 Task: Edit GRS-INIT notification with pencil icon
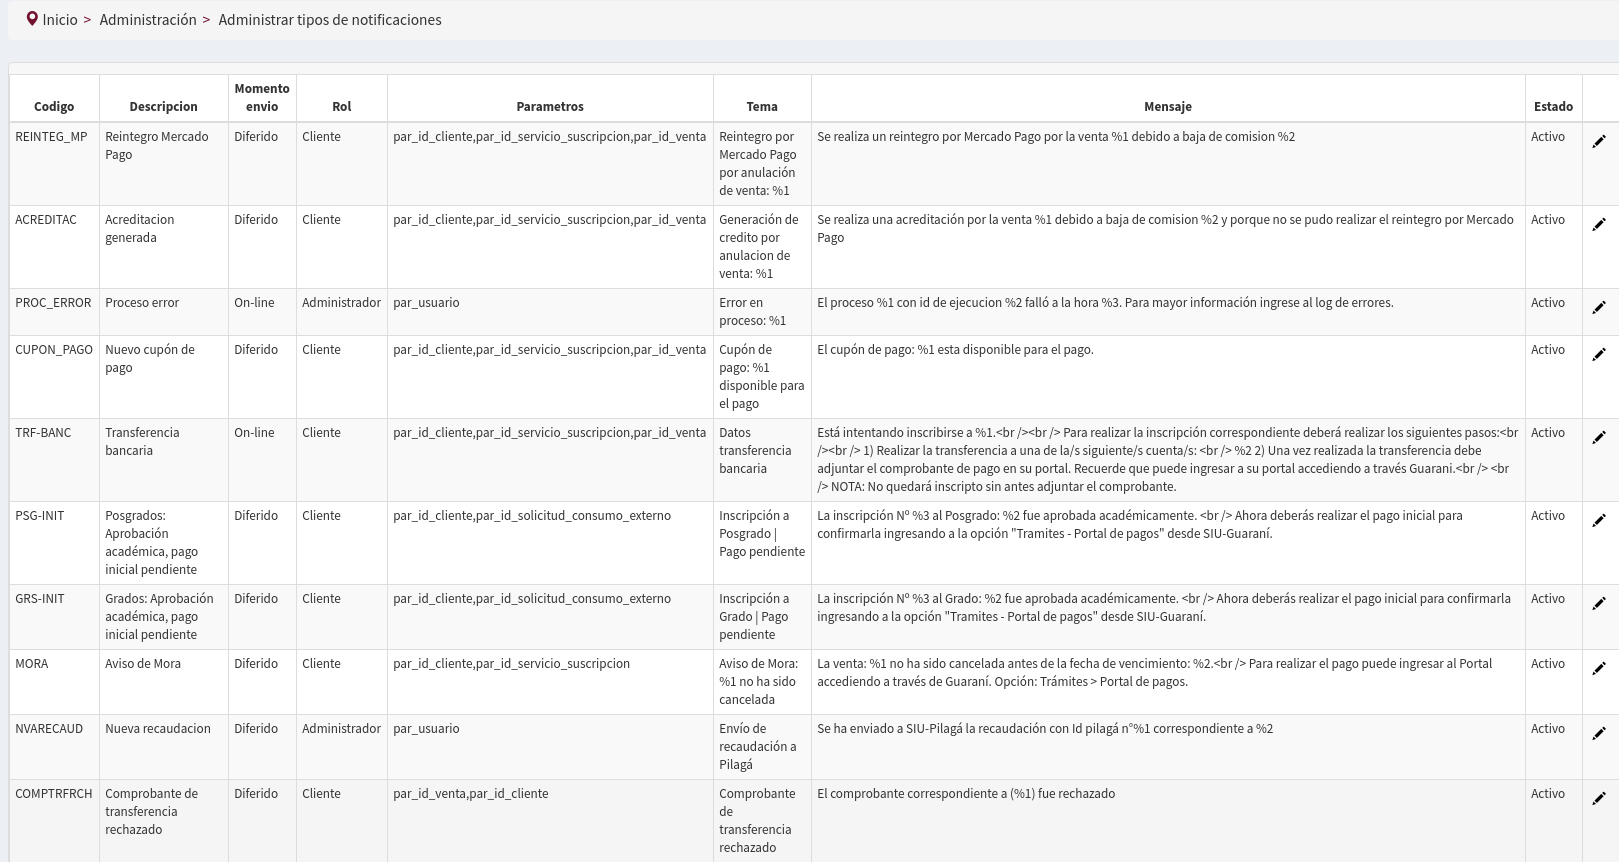(1599, 604)
